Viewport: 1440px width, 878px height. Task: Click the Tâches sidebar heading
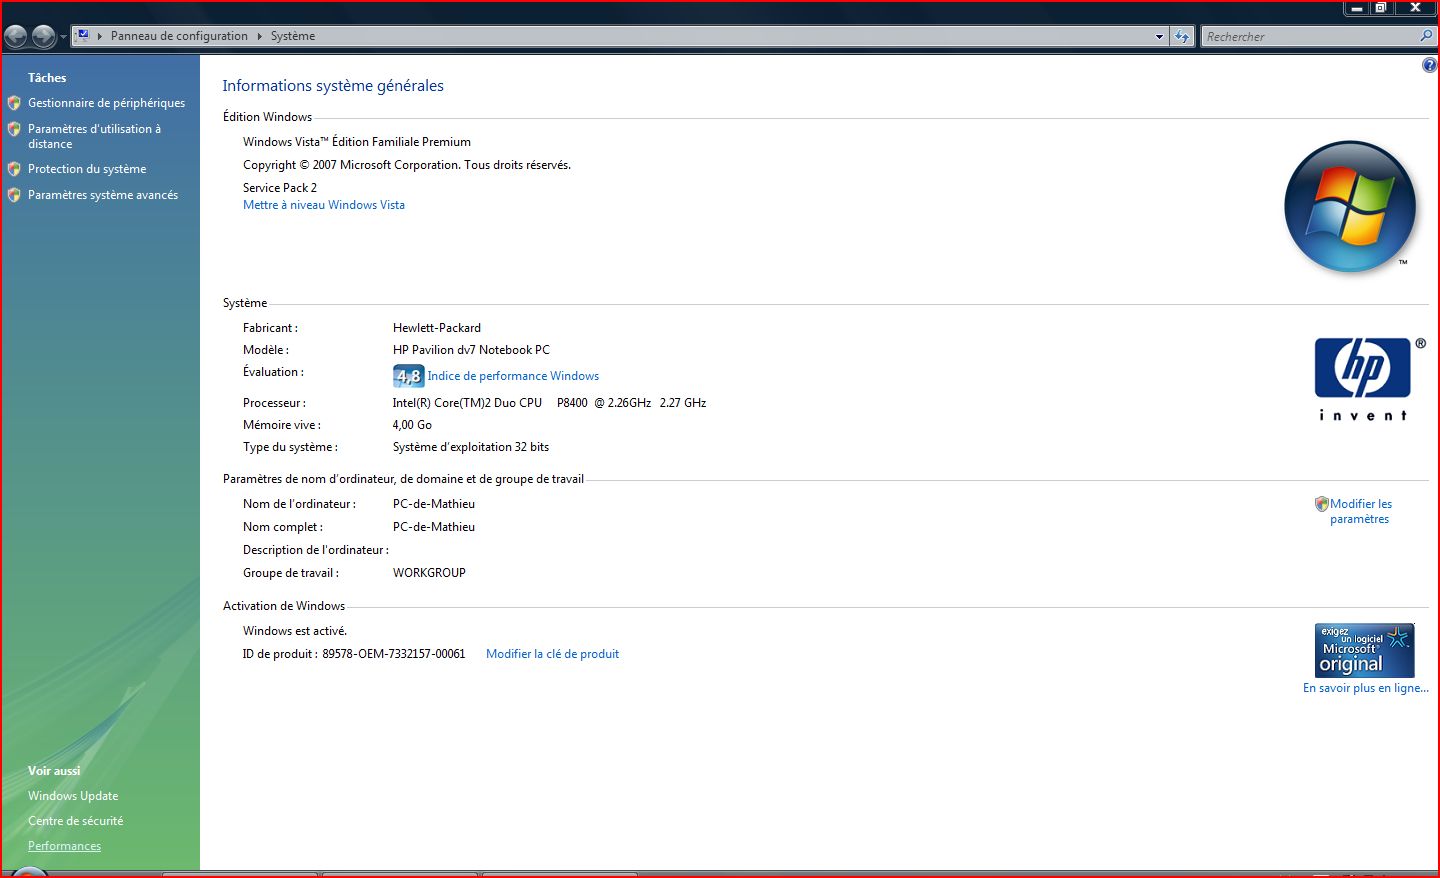[x=47, y=78]
